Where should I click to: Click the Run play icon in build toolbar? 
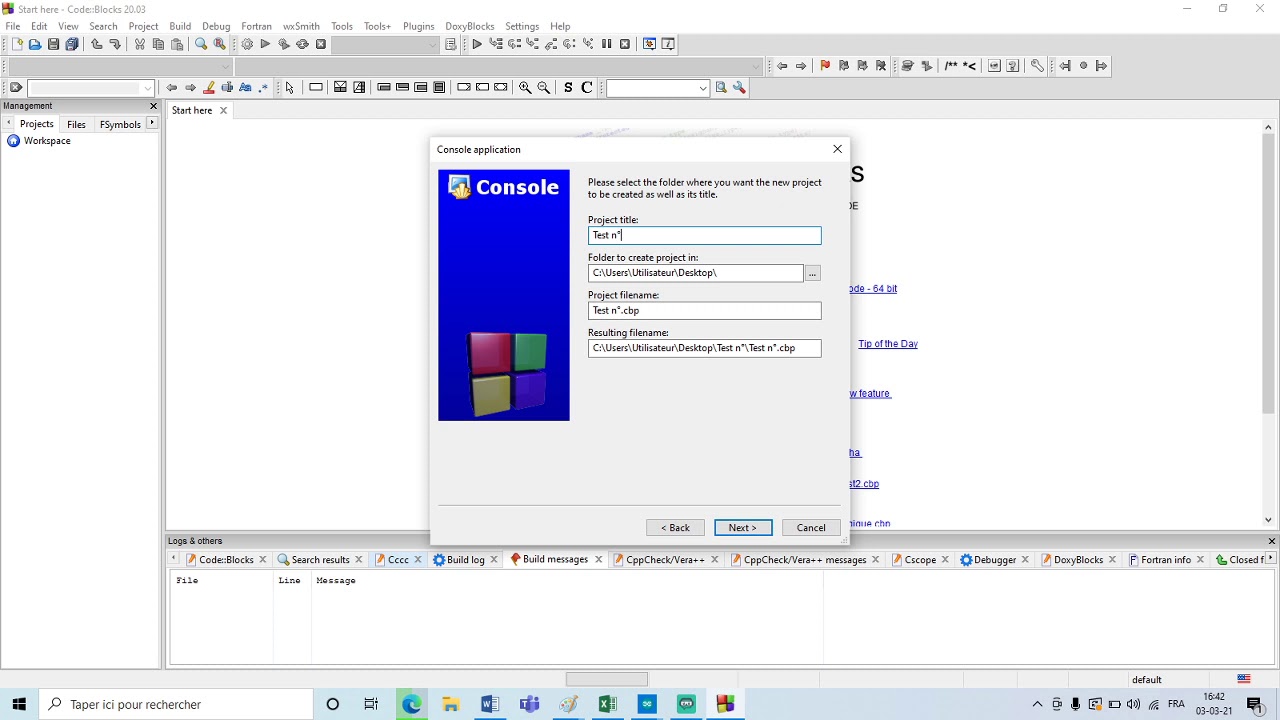click(x=265, y=44)
